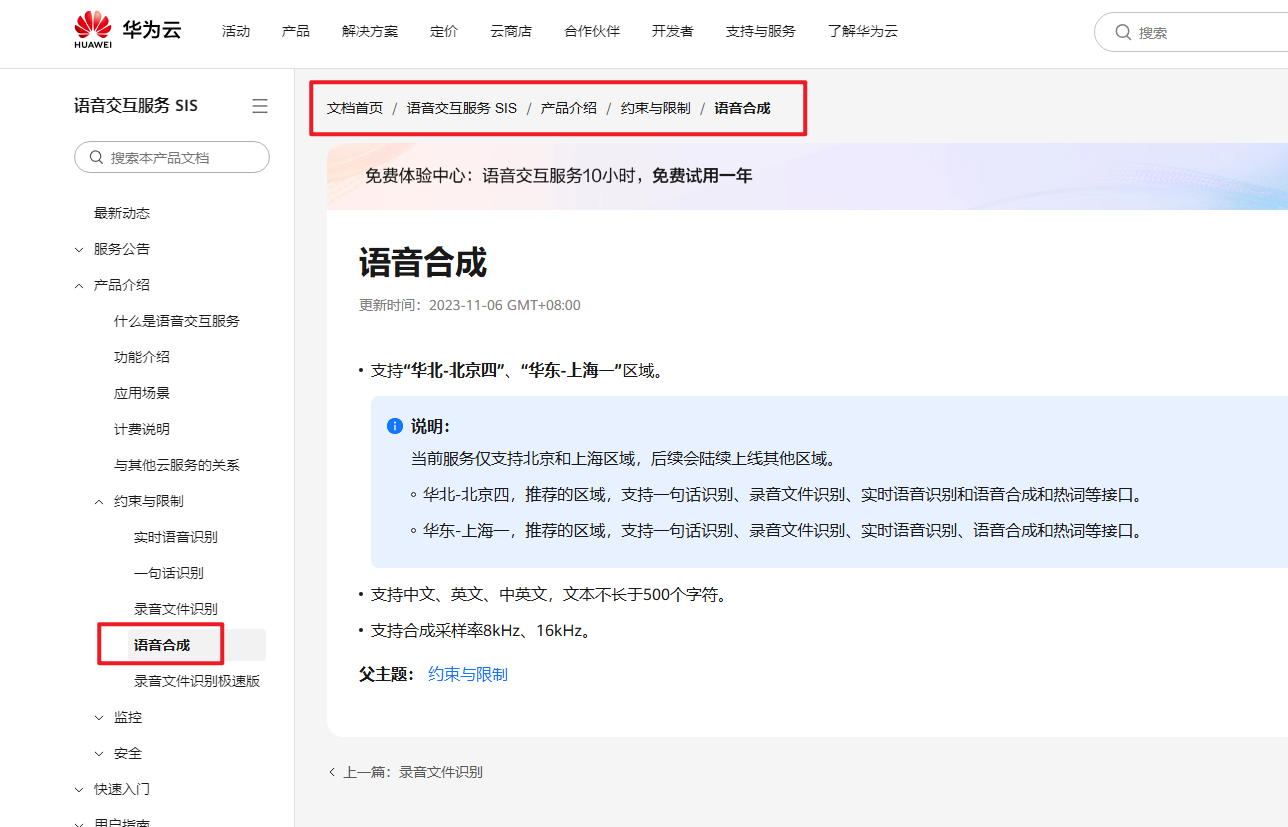Click the sidebar title 语音交互服务 SIS
1288x827 pixels.
pos(136,106)
